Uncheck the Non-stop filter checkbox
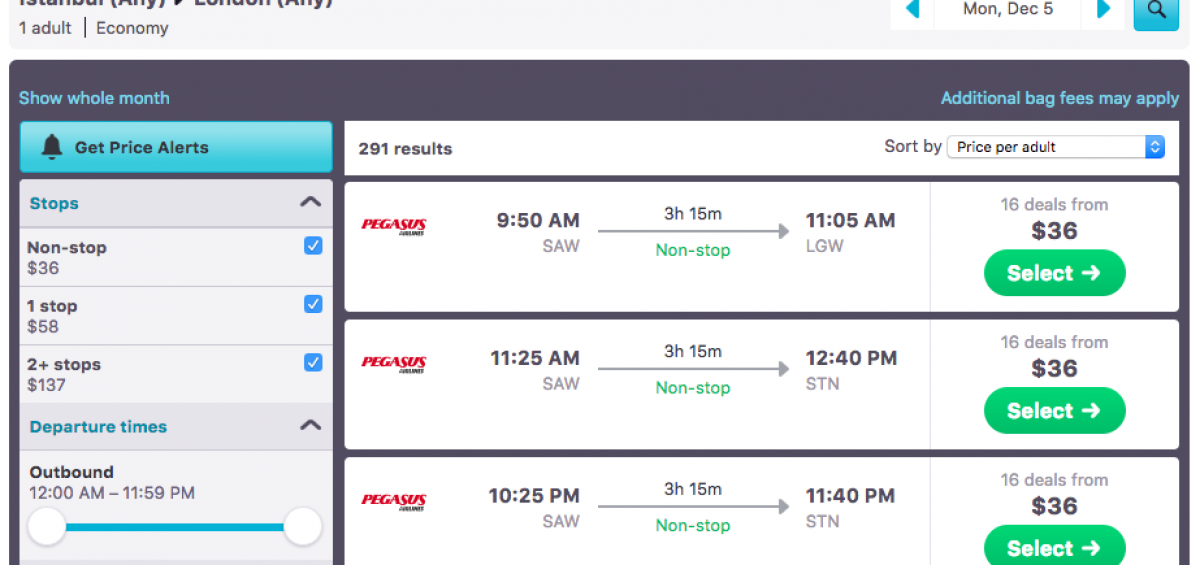The height and width of the screenshot is (565, 1200). [x=313, y=246]
